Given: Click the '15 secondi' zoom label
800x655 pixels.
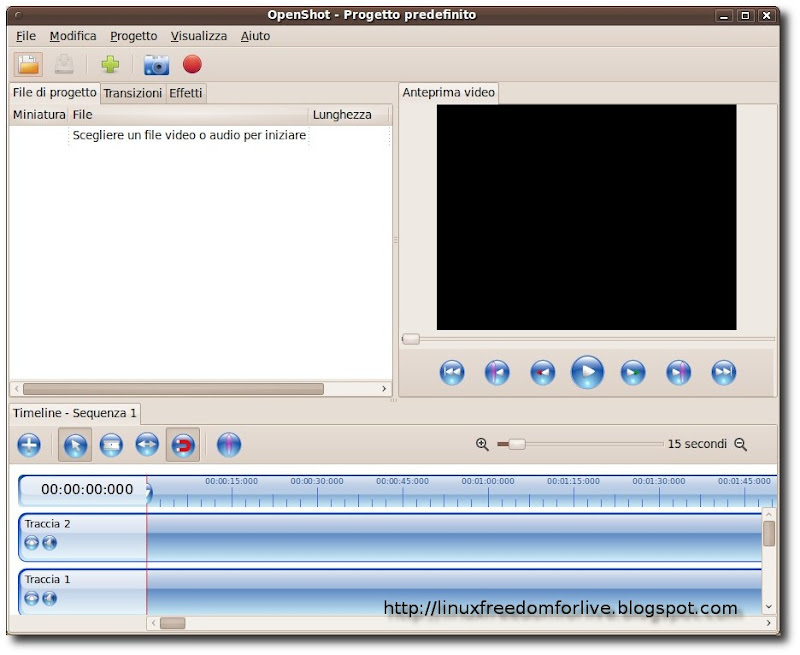Looking at the screenshot, I should click(x=697, y=444).
